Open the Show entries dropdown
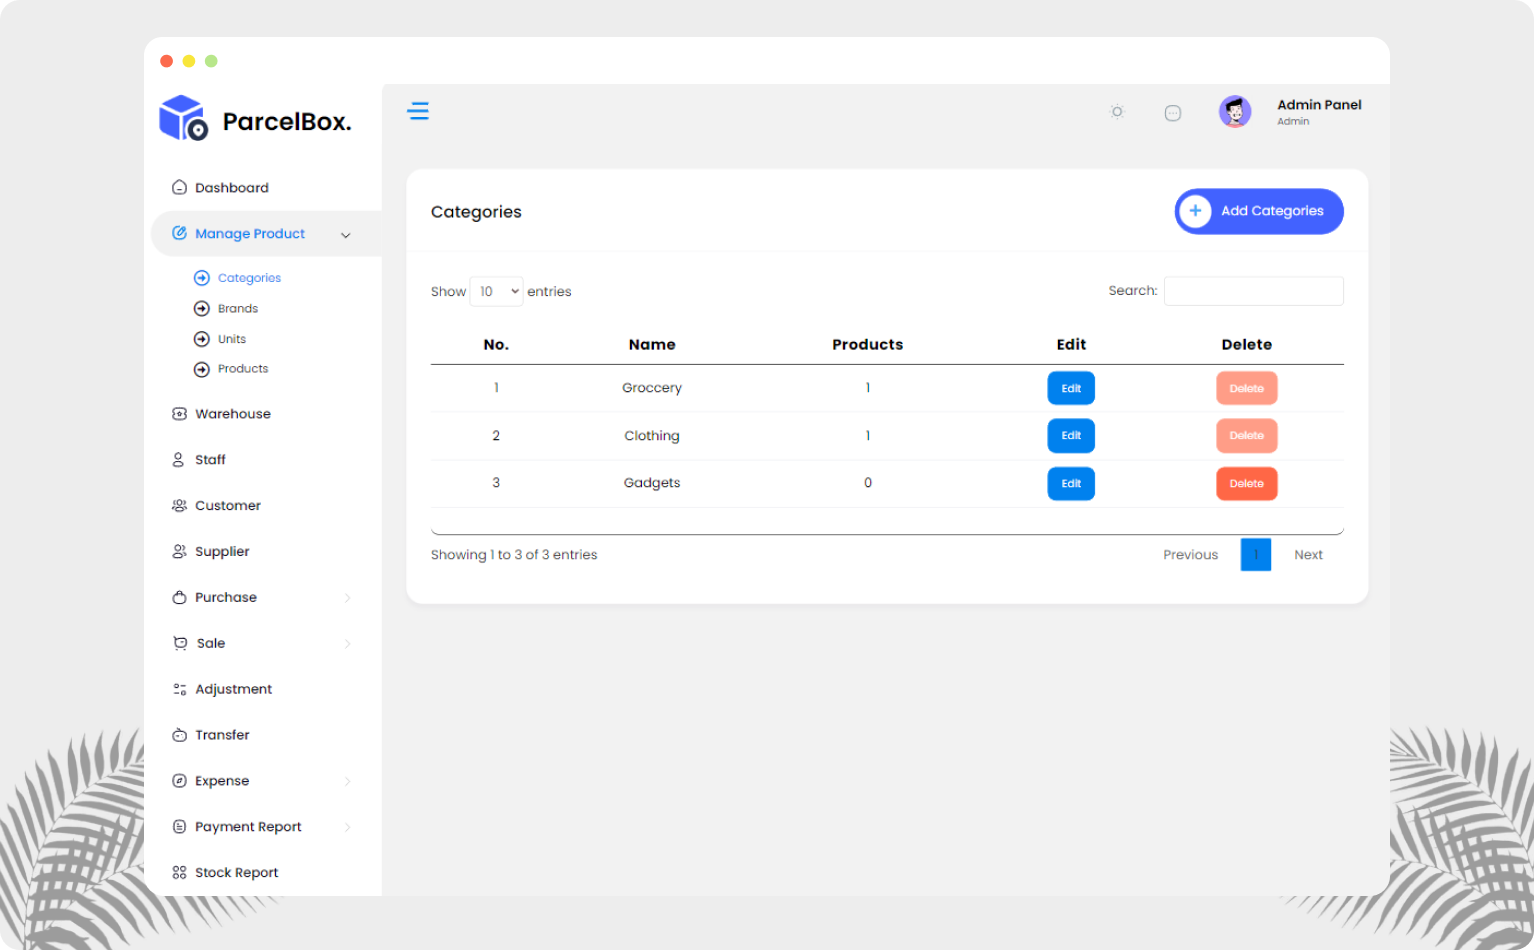 coord(496,291)
